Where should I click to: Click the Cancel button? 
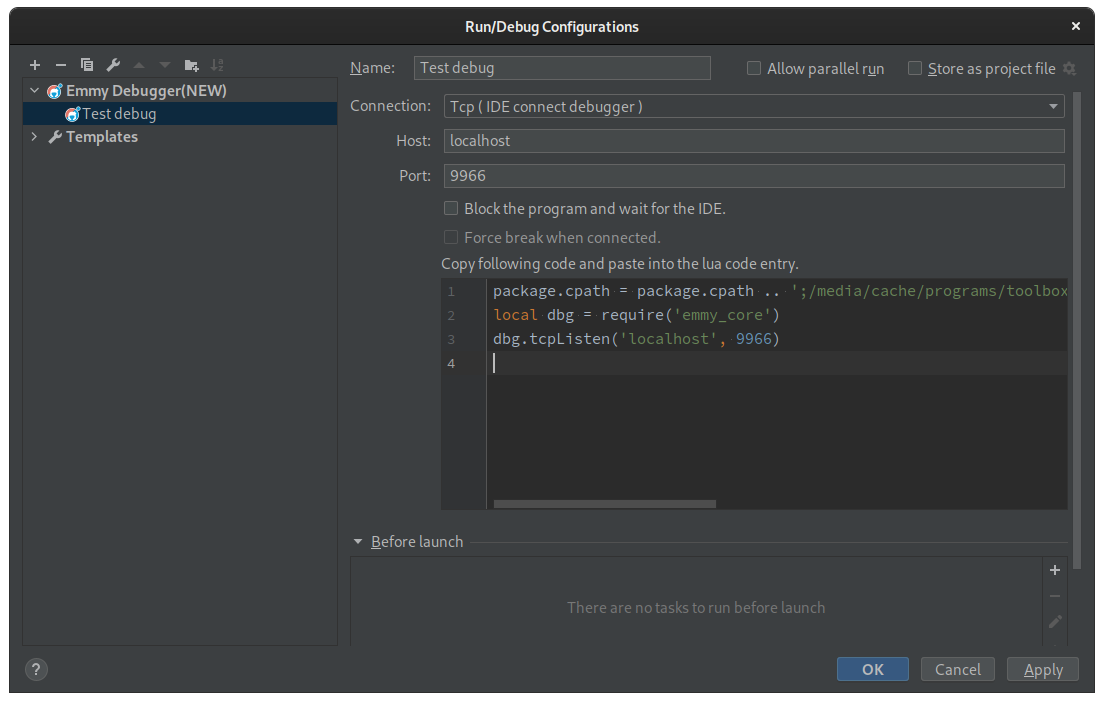958,670
